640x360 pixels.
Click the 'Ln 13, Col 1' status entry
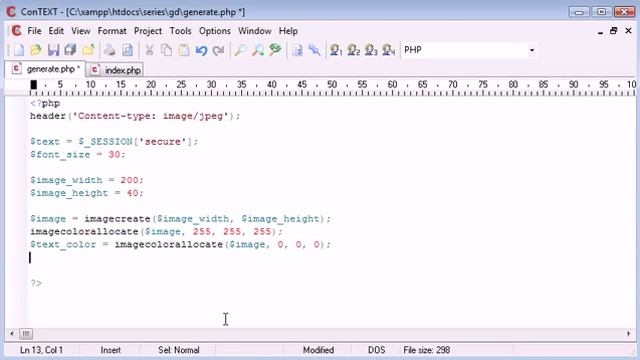[x=41, y=350]
